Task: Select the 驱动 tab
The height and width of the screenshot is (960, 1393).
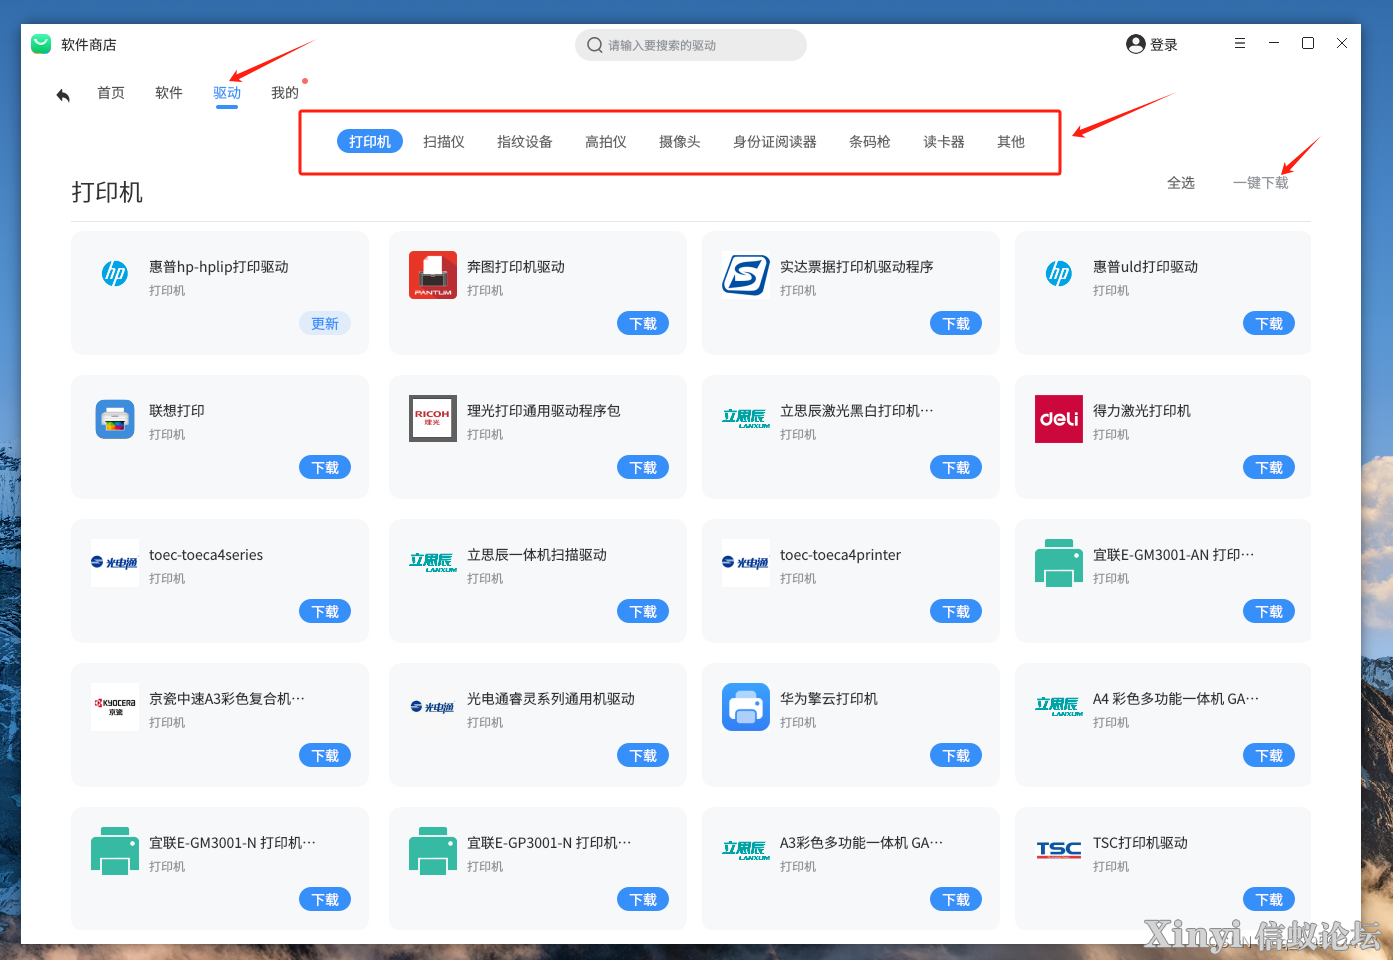Action: point(227,93)
